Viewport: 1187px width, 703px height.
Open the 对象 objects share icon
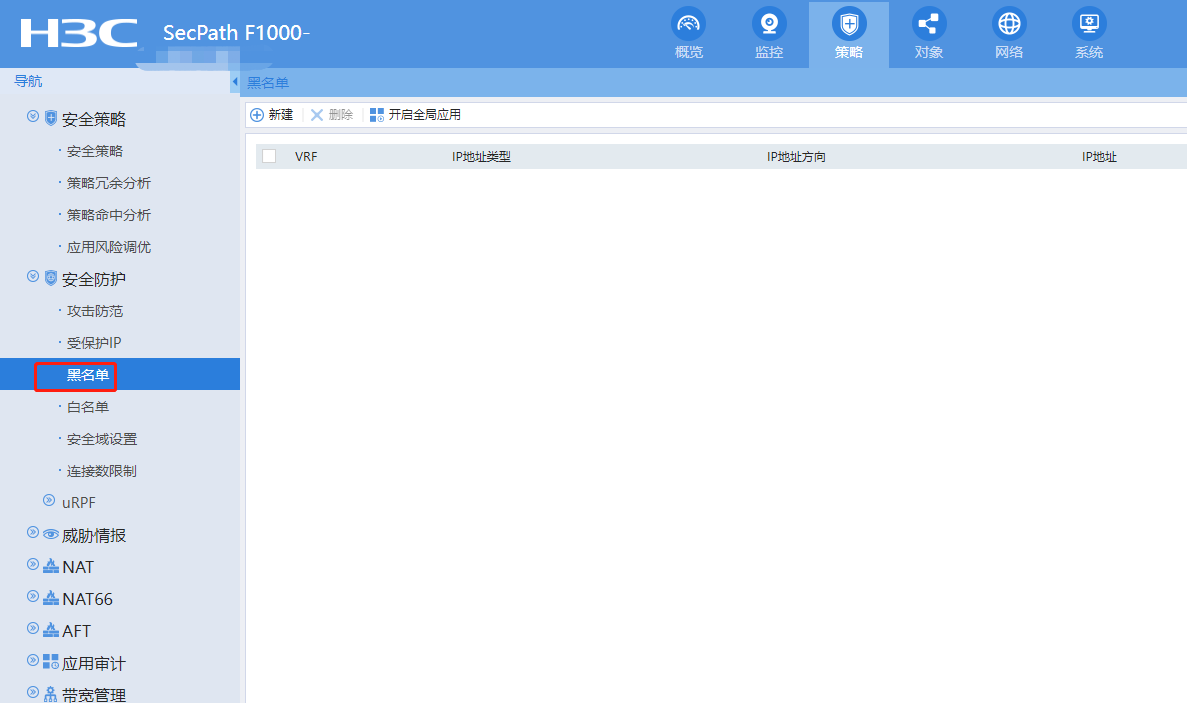click(929, 23)
